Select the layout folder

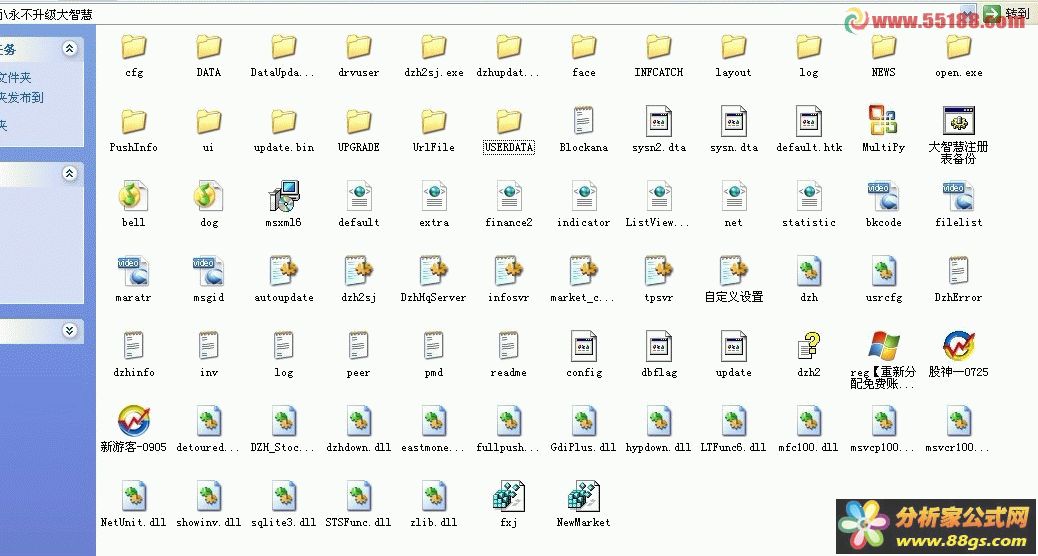(x=733, y=56)
